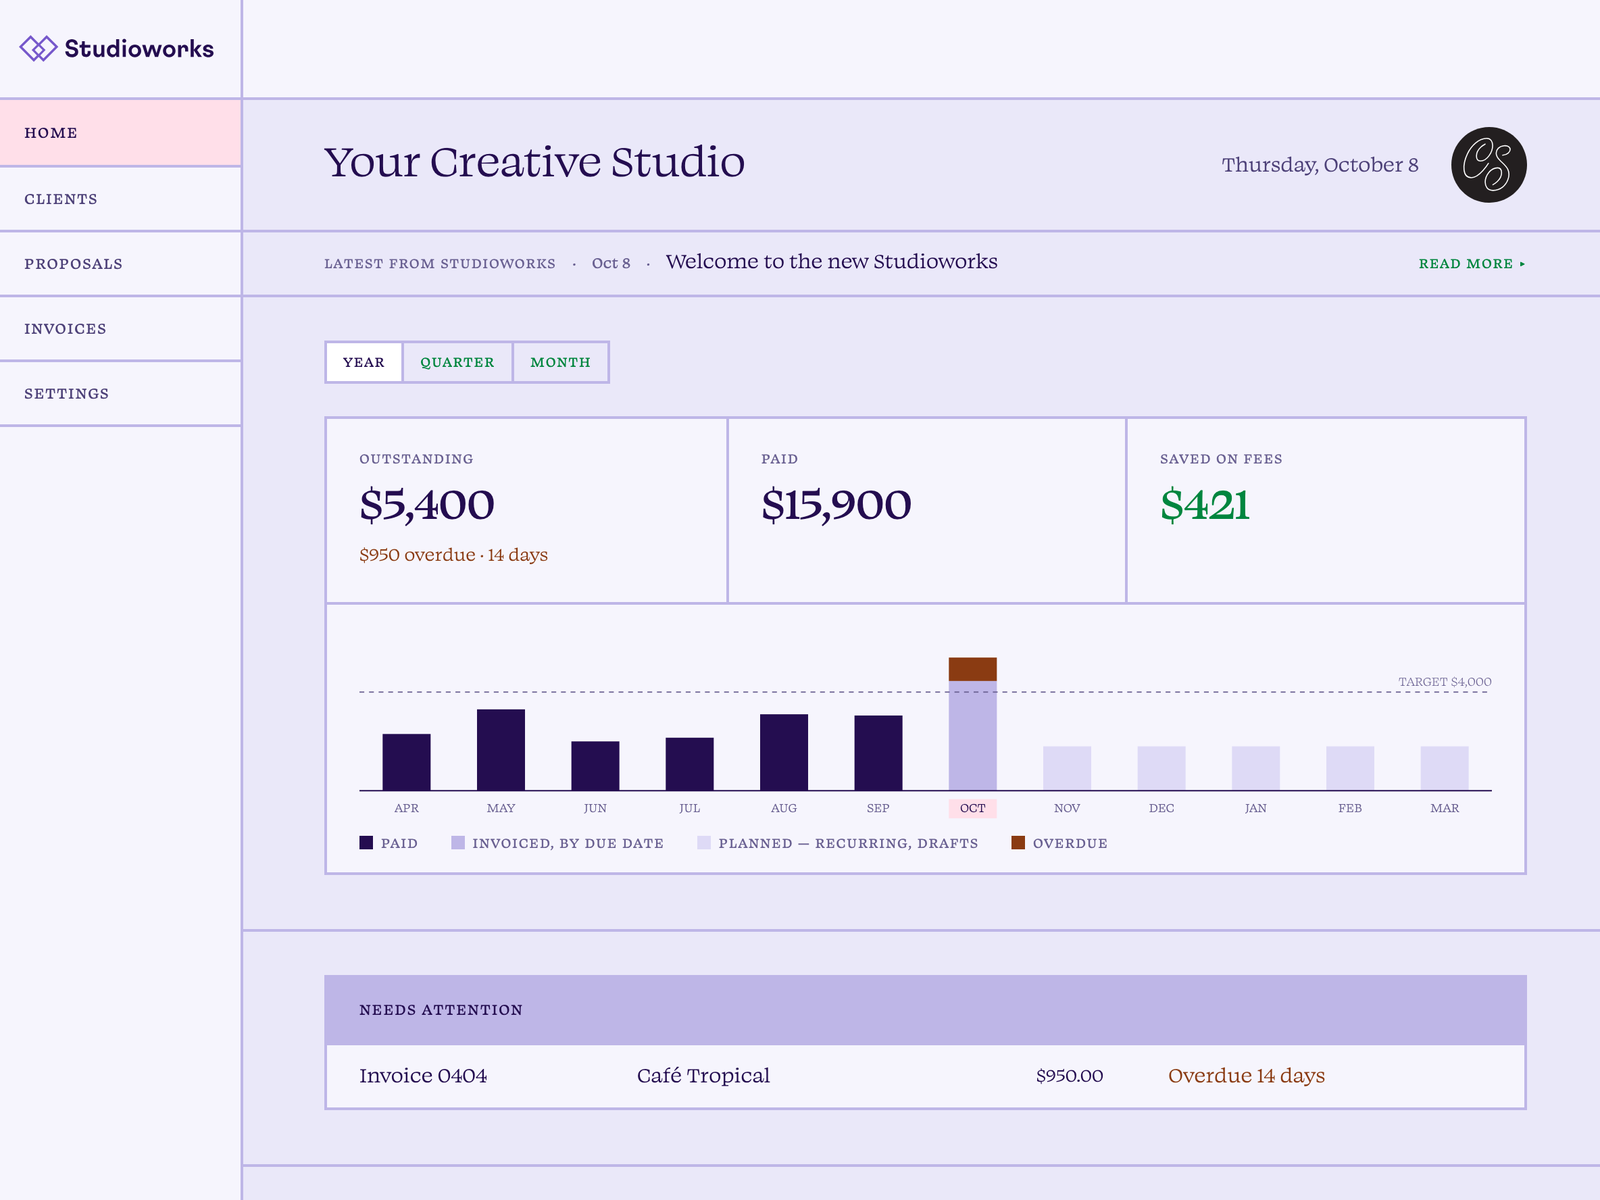Click the Paid legend swatch
This screenshot has height=1200, width=1600.
click(366, 843)
